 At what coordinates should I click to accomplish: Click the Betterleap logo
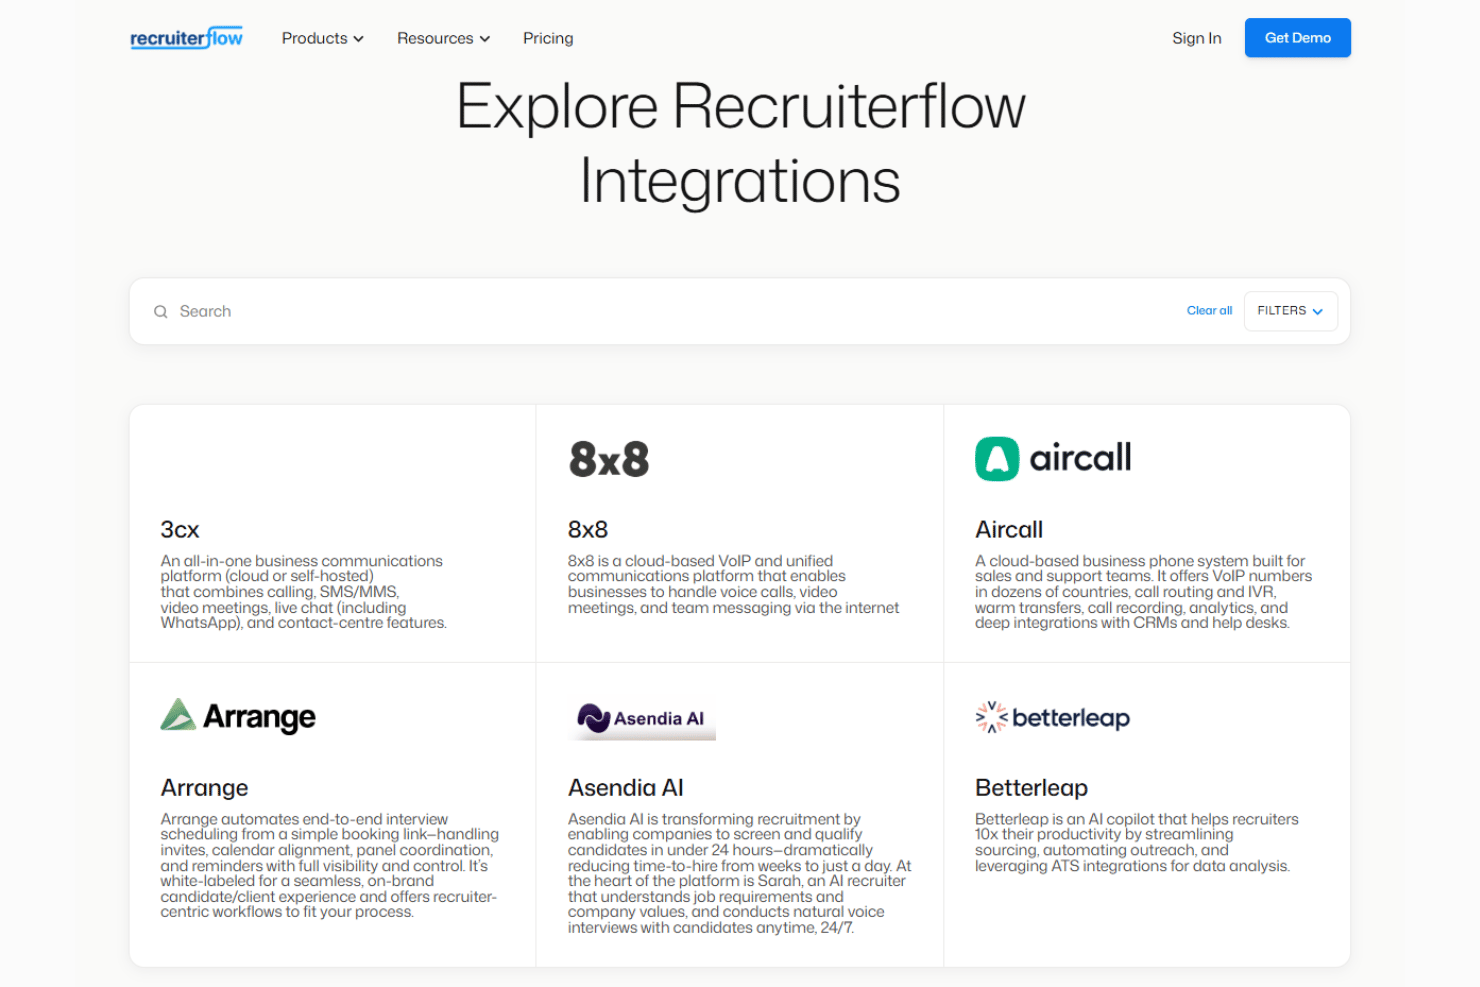1052,718
